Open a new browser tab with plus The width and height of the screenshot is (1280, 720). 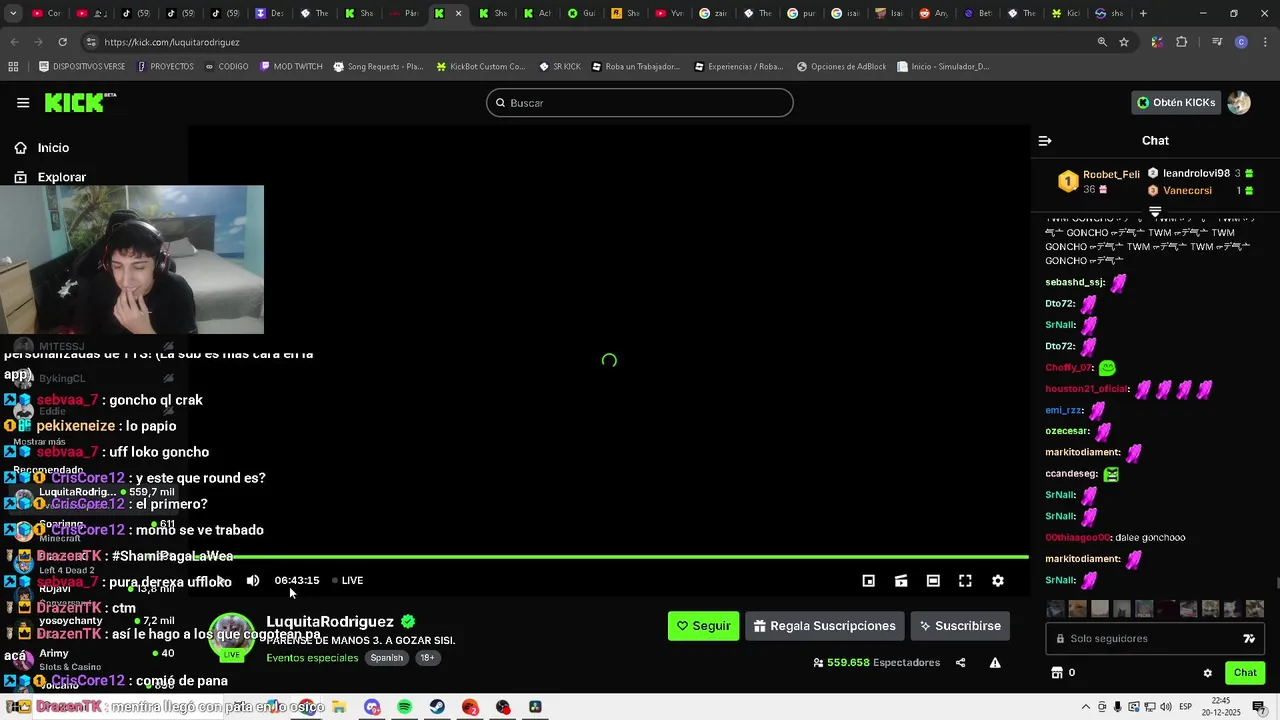[1143, 13]
